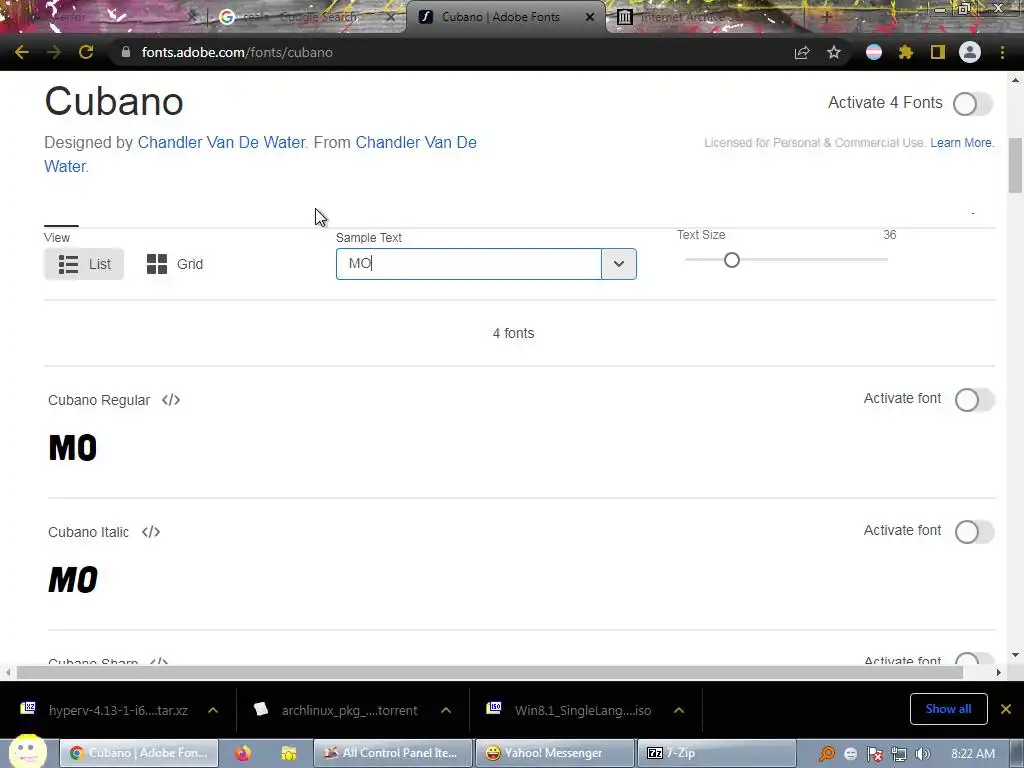Open the Start menu smiley button

(x=27, y=752)
